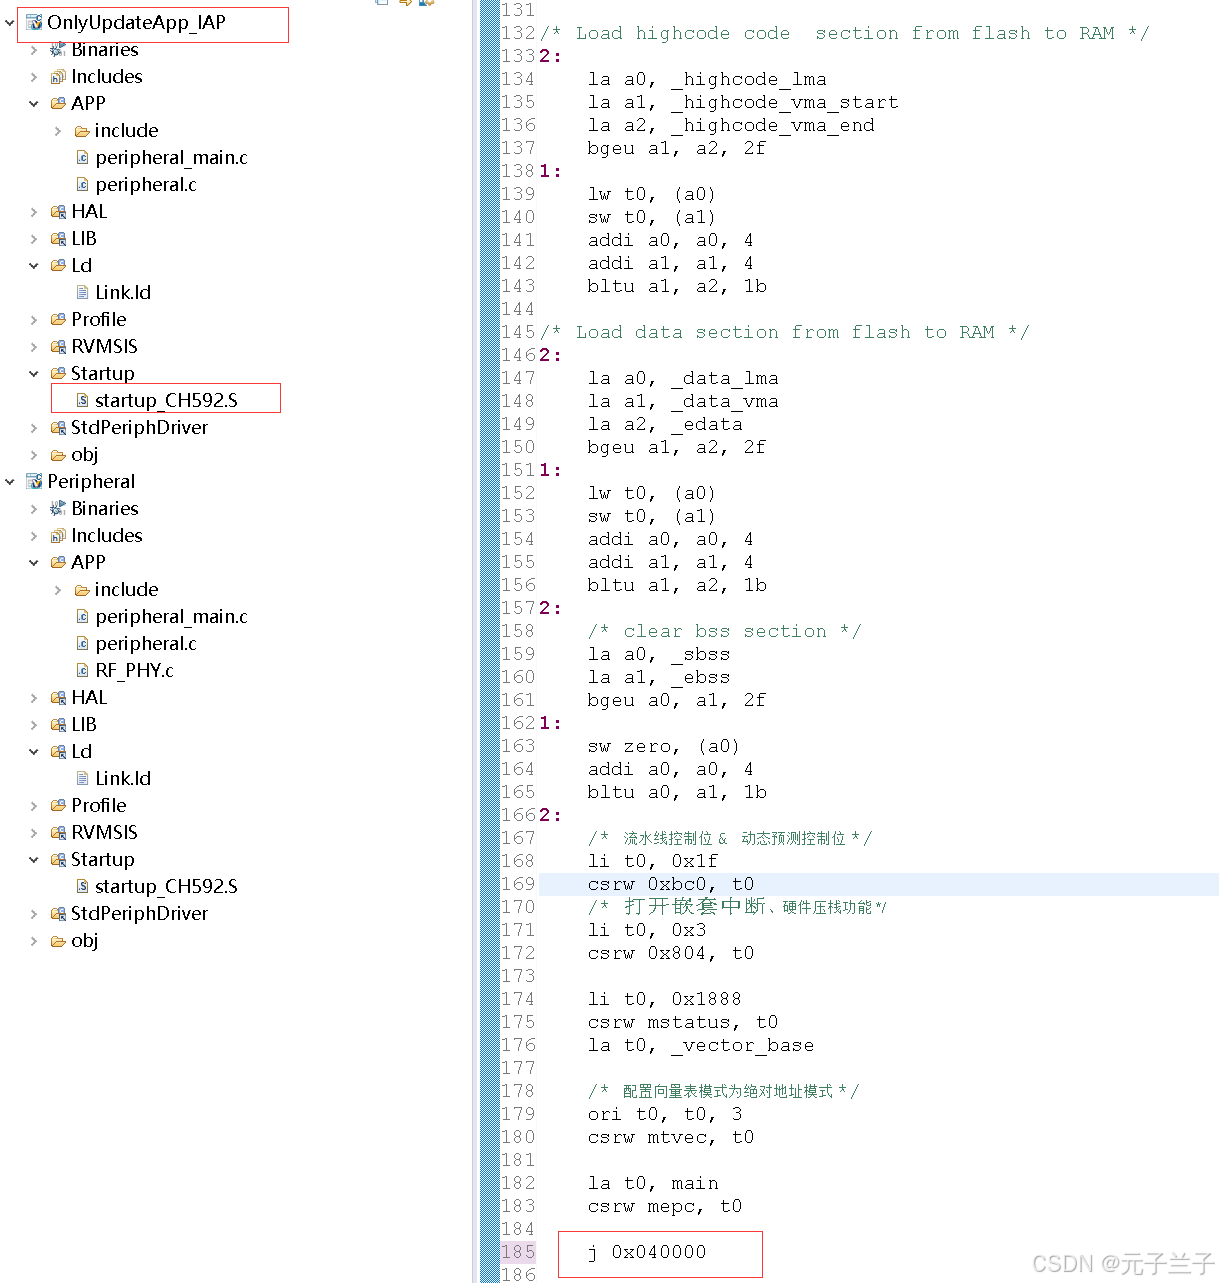This screenshot has width=1219, height=1283.
Task: Expand Profile folder in OnlyUpdateApp_IAP project
Action: pyautogui.click(x=34, y=319)
